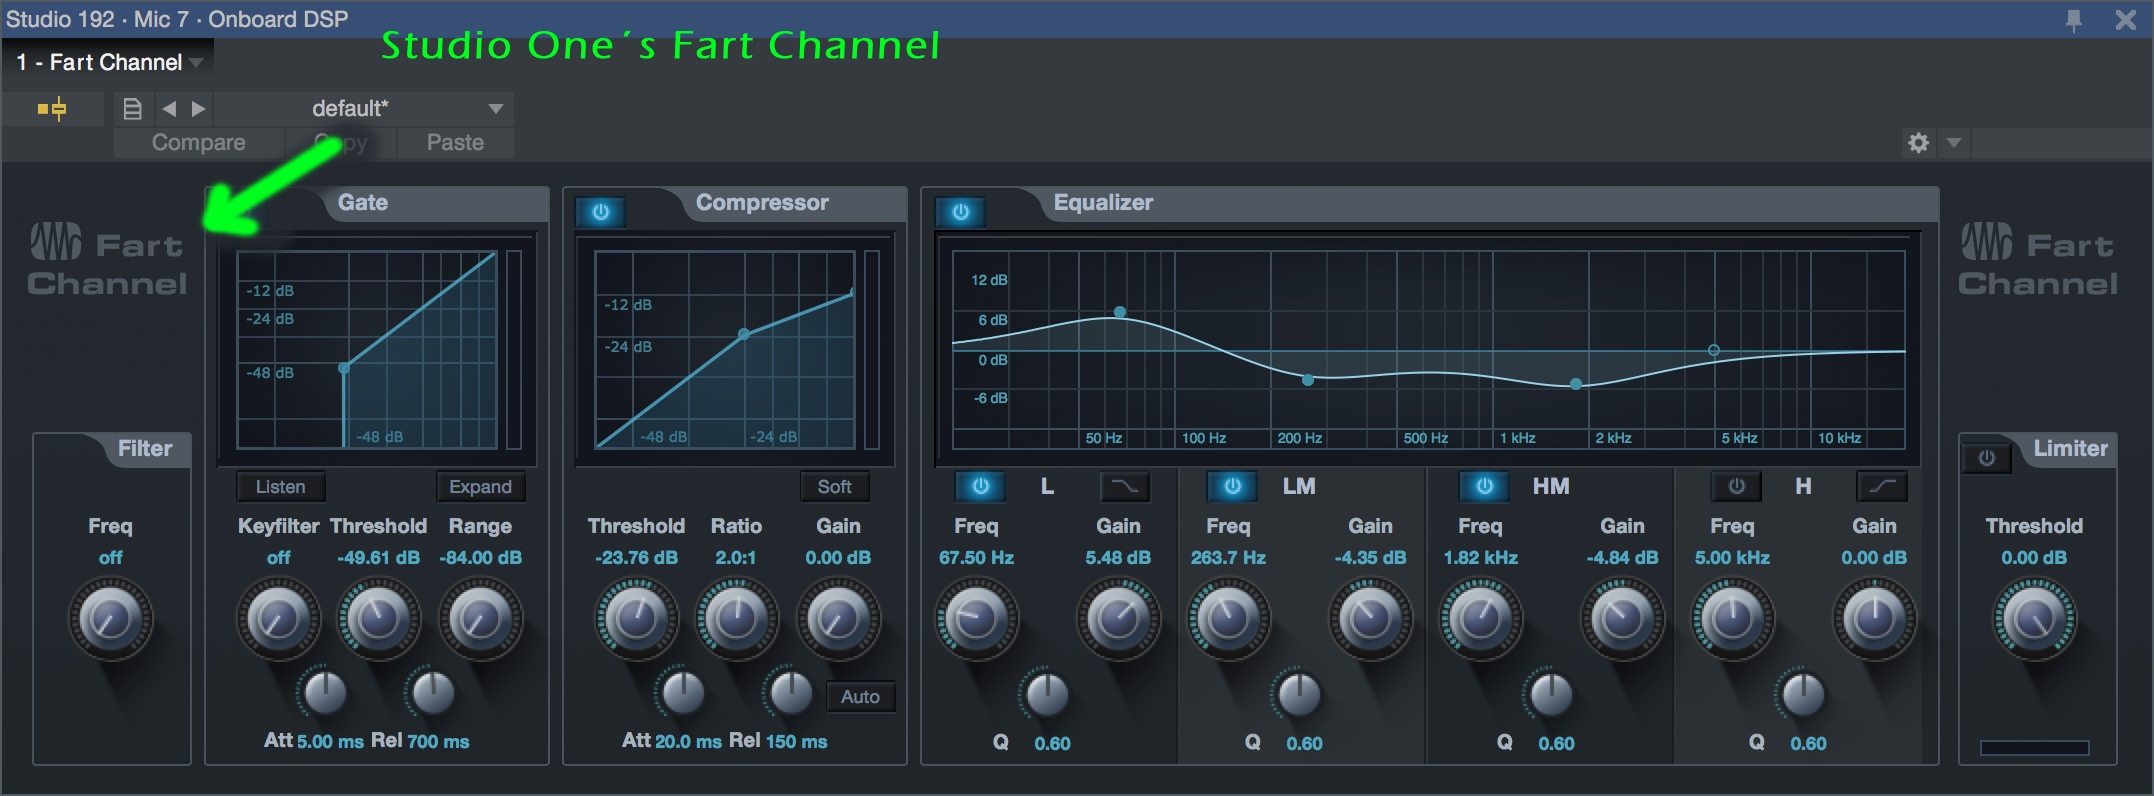Viewport: 2154px width, 796px height.
Task: Click the H band high-shelf shape icon
Action: 1882,486
